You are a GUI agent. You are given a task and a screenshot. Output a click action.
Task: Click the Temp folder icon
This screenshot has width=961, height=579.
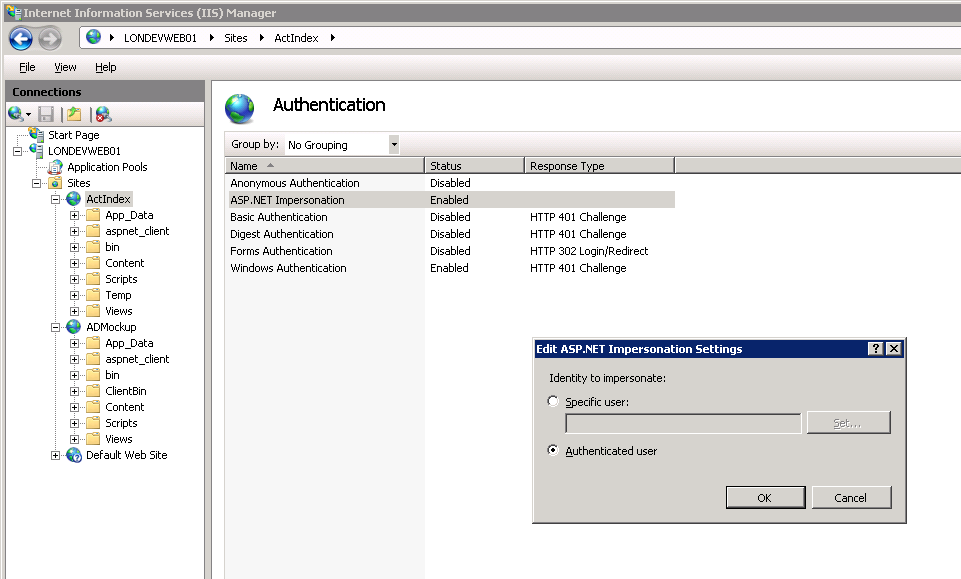[93, 295]
